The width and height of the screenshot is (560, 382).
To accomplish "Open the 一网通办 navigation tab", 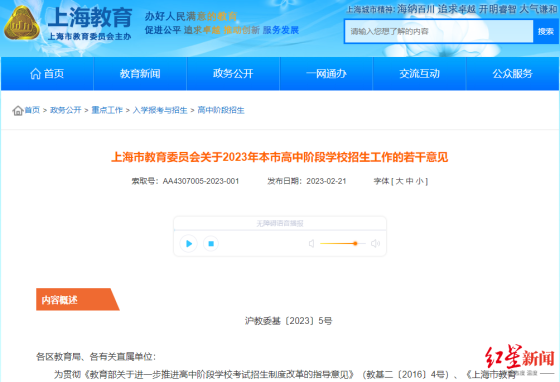I will (x=326, y=74).
